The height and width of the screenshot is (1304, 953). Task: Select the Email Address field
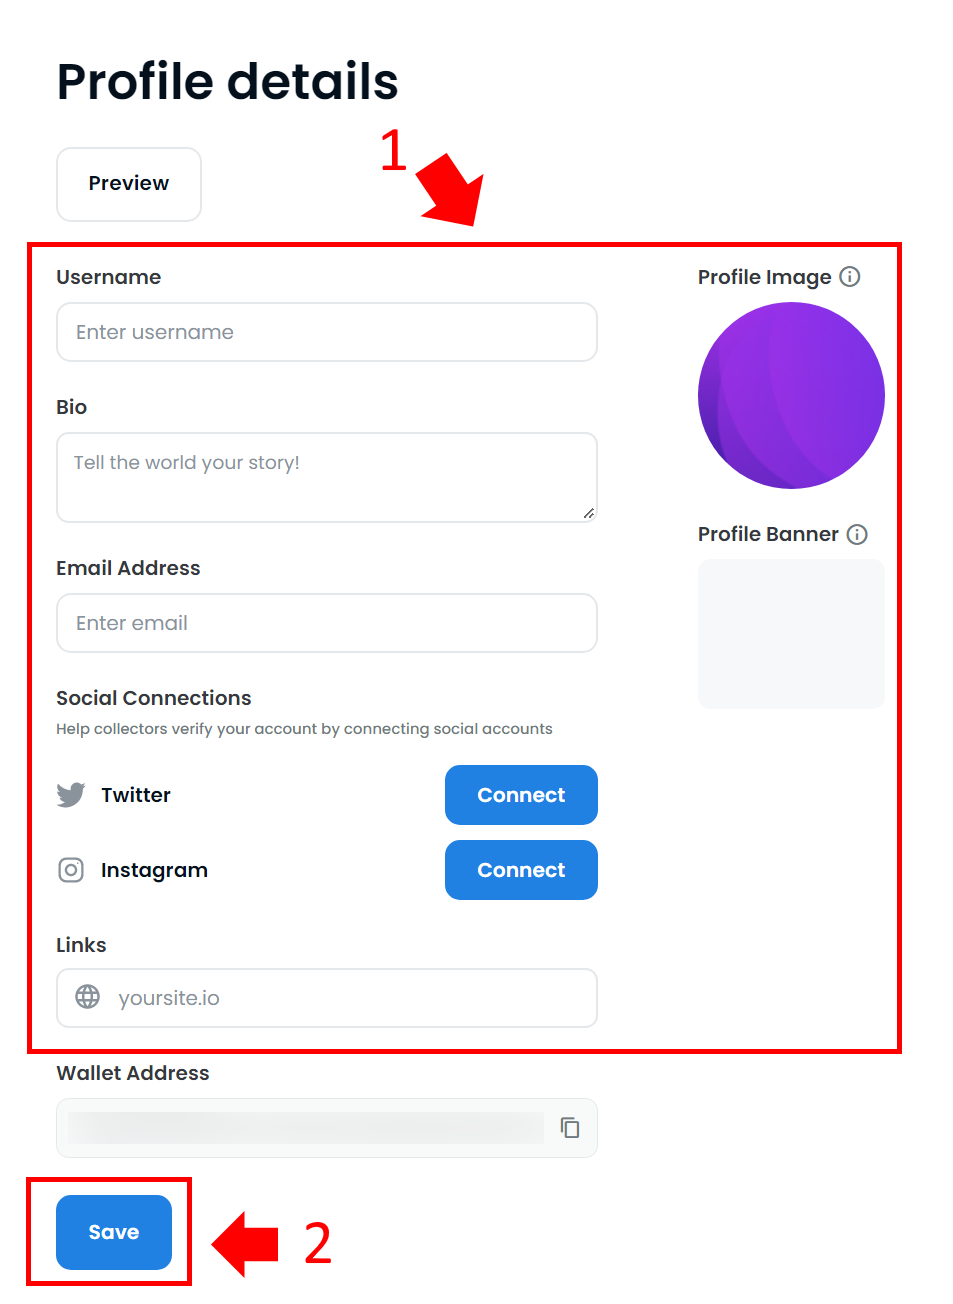point(327,623)
